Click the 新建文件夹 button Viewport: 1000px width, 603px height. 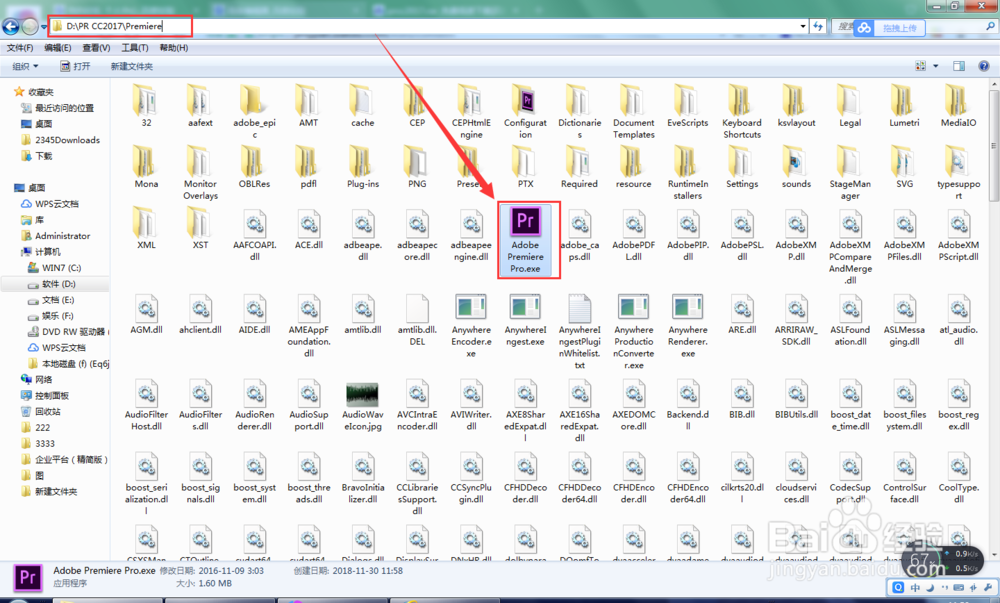point(131,66)
